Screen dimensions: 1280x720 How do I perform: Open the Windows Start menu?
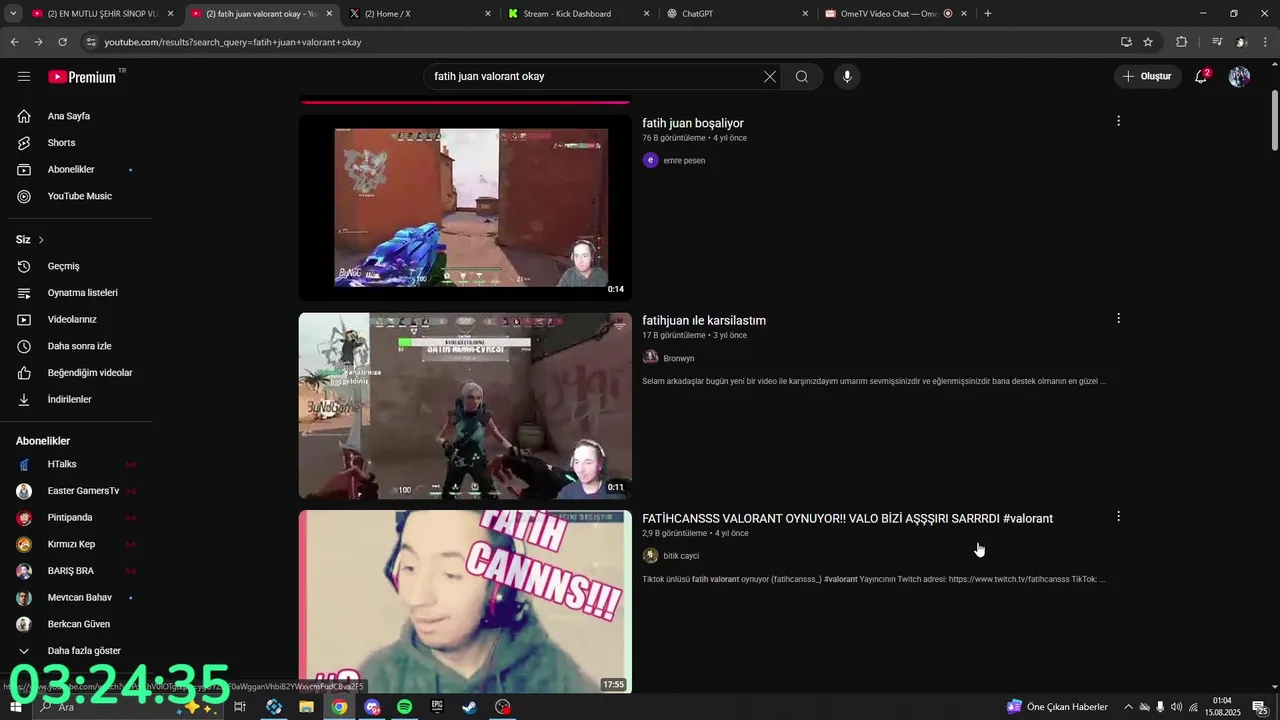tap(16, 707)
